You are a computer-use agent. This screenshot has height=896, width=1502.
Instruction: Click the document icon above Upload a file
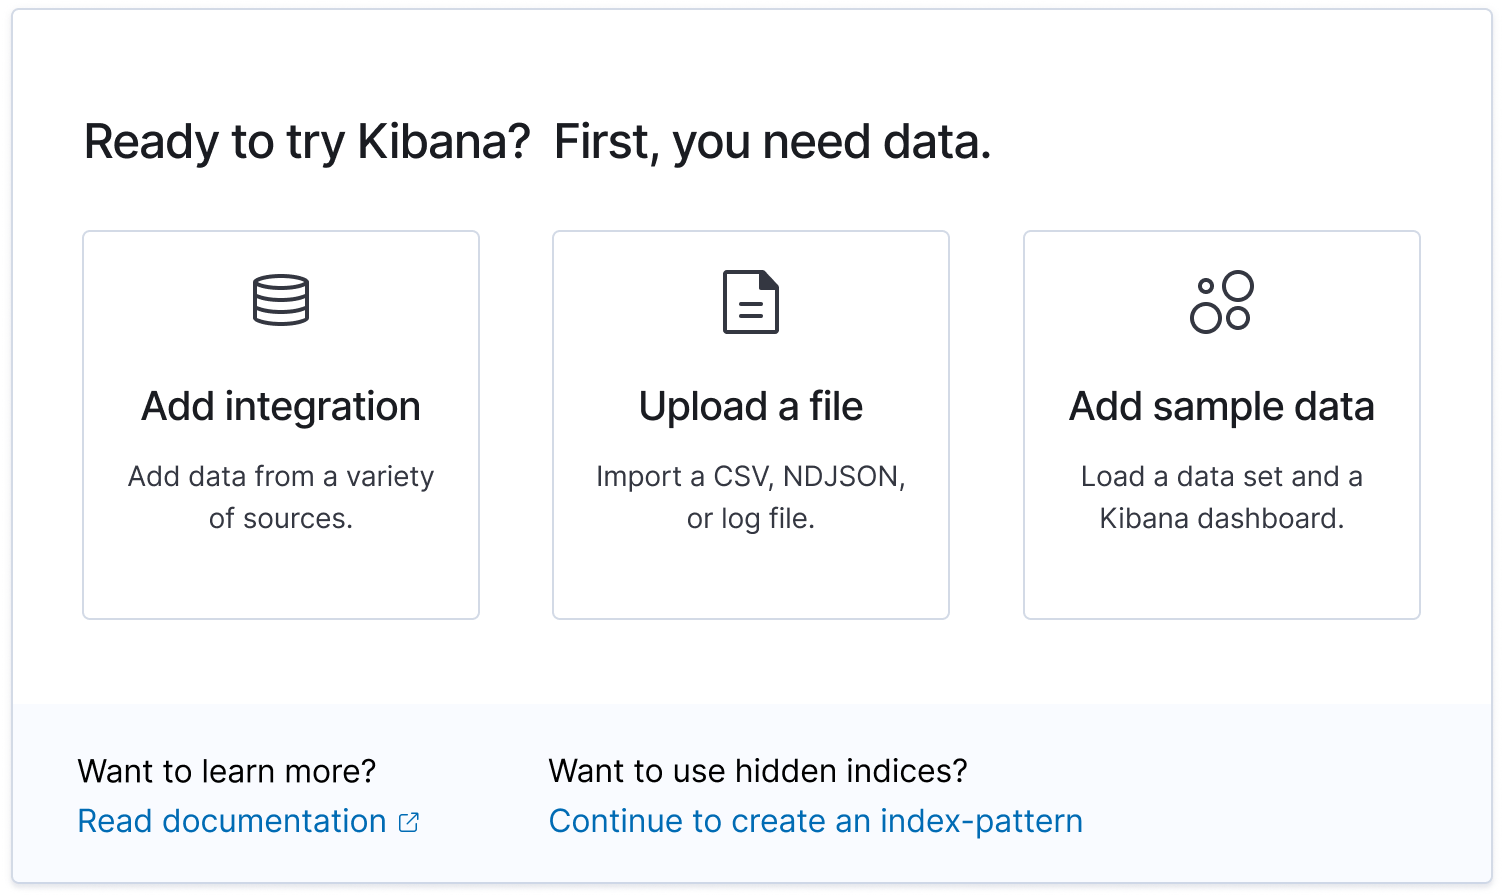pyautogui.click(x=751, y=302)
